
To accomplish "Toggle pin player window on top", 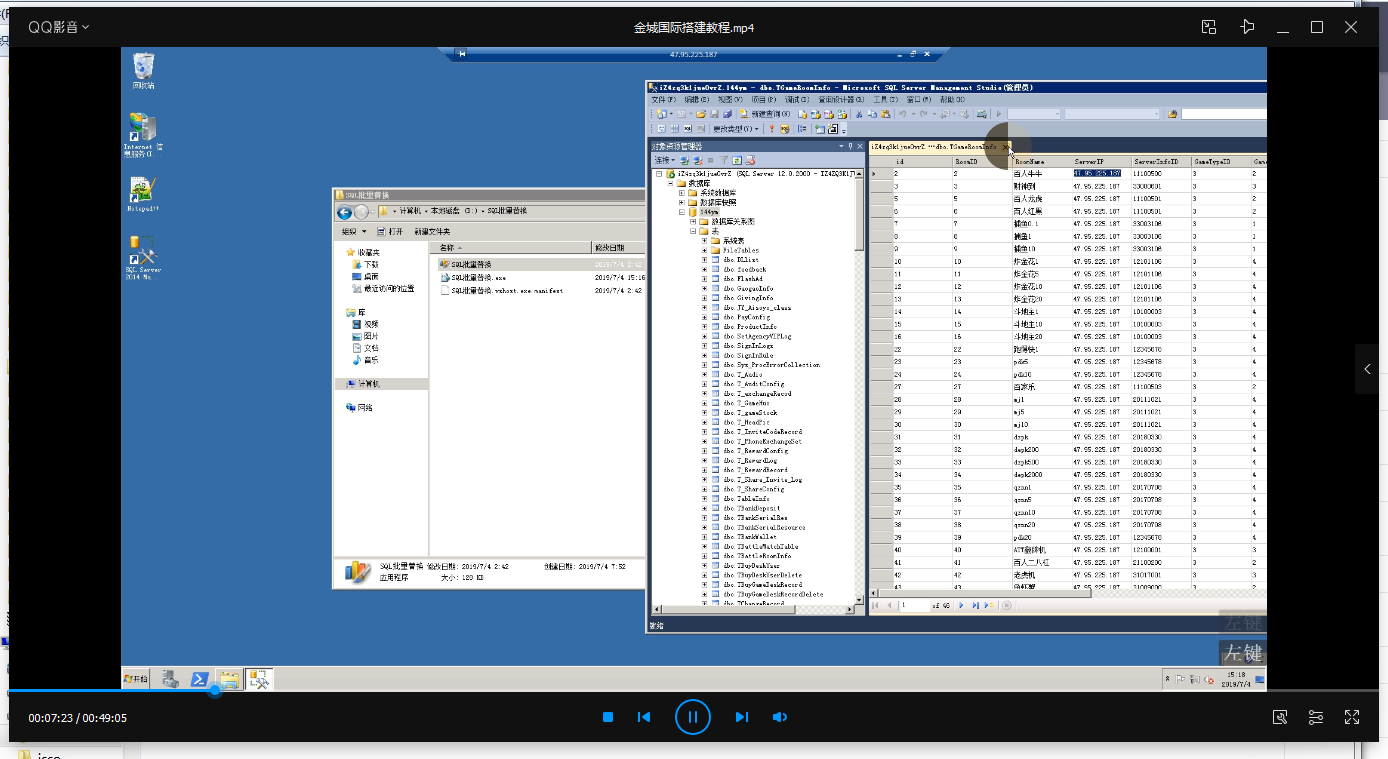I will click(1246, 27).
